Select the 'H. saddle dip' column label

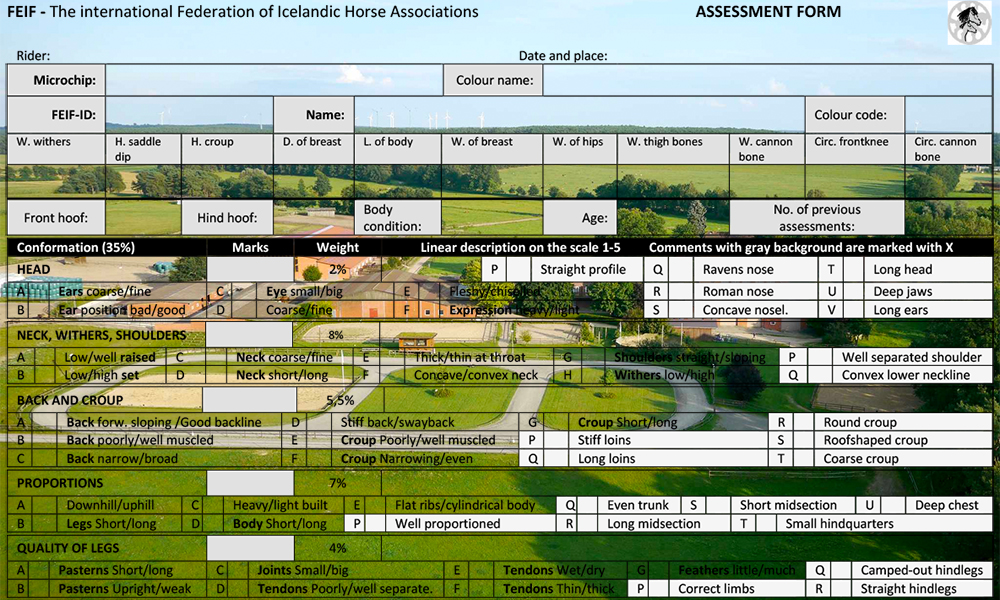(x=138, y=149)
